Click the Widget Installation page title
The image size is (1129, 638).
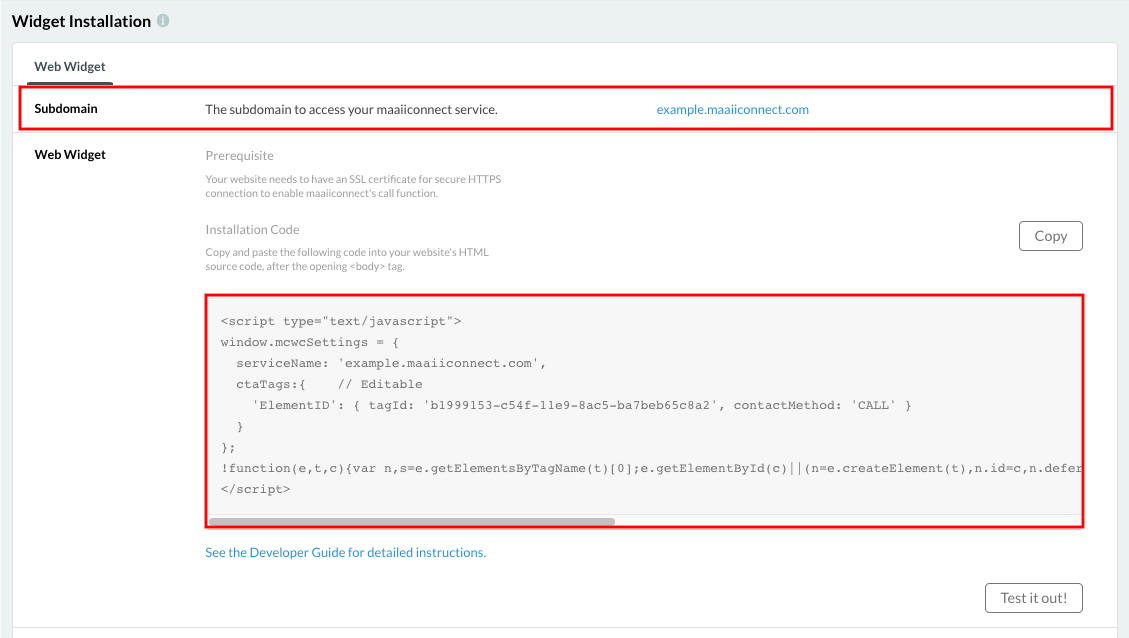click(81, 22)
